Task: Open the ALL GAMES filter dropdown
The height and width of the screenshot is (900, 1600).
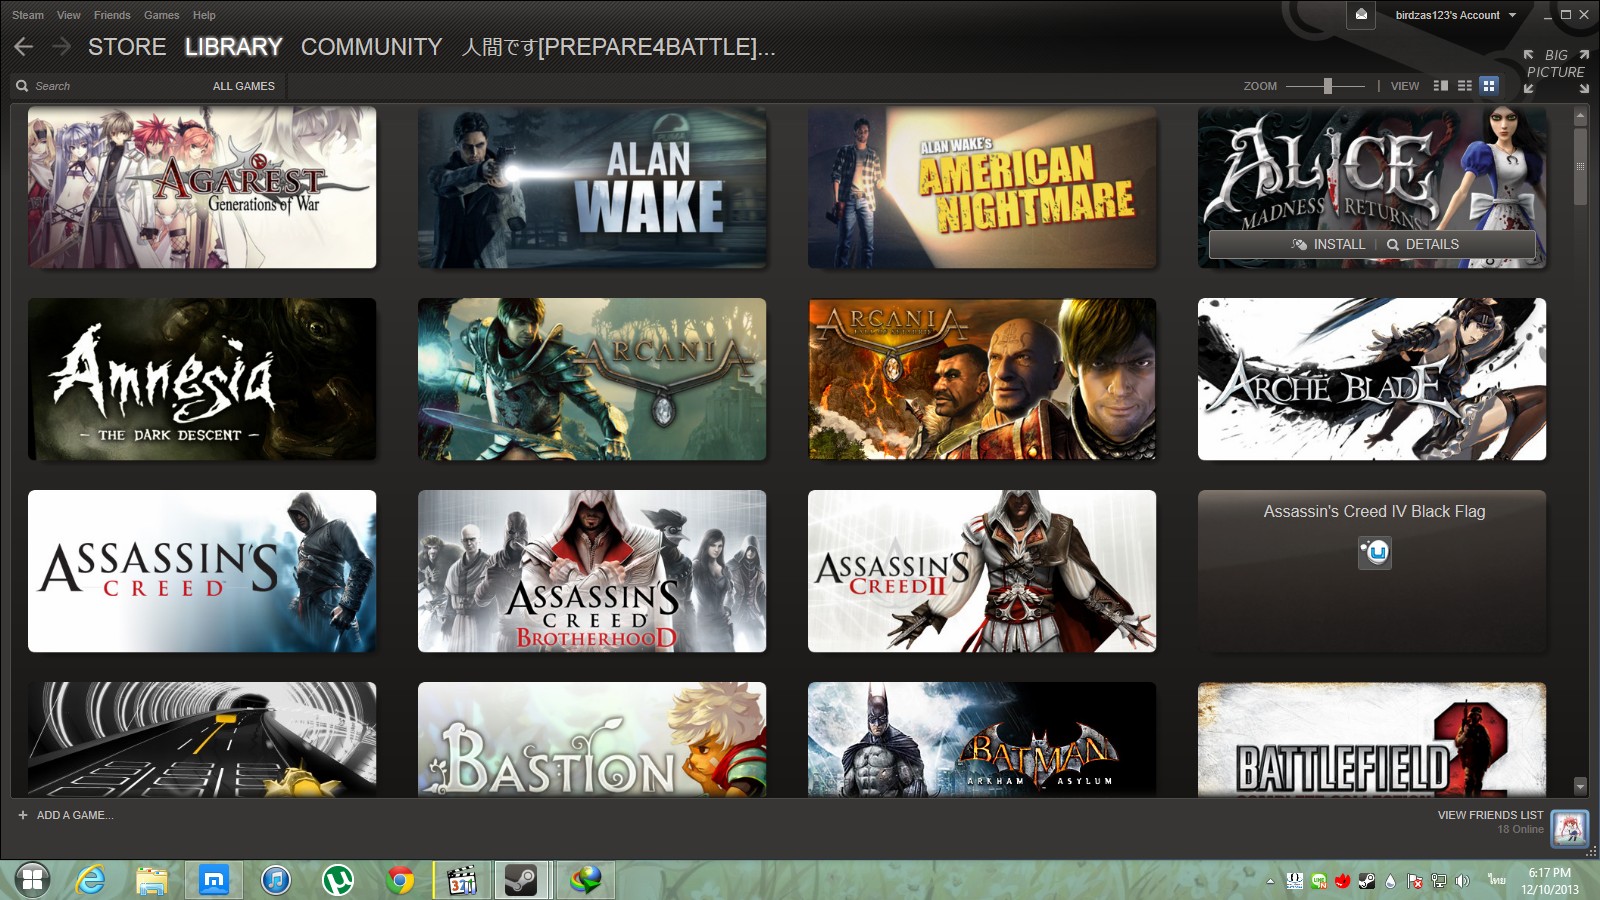Action: [x=244, y=86]
